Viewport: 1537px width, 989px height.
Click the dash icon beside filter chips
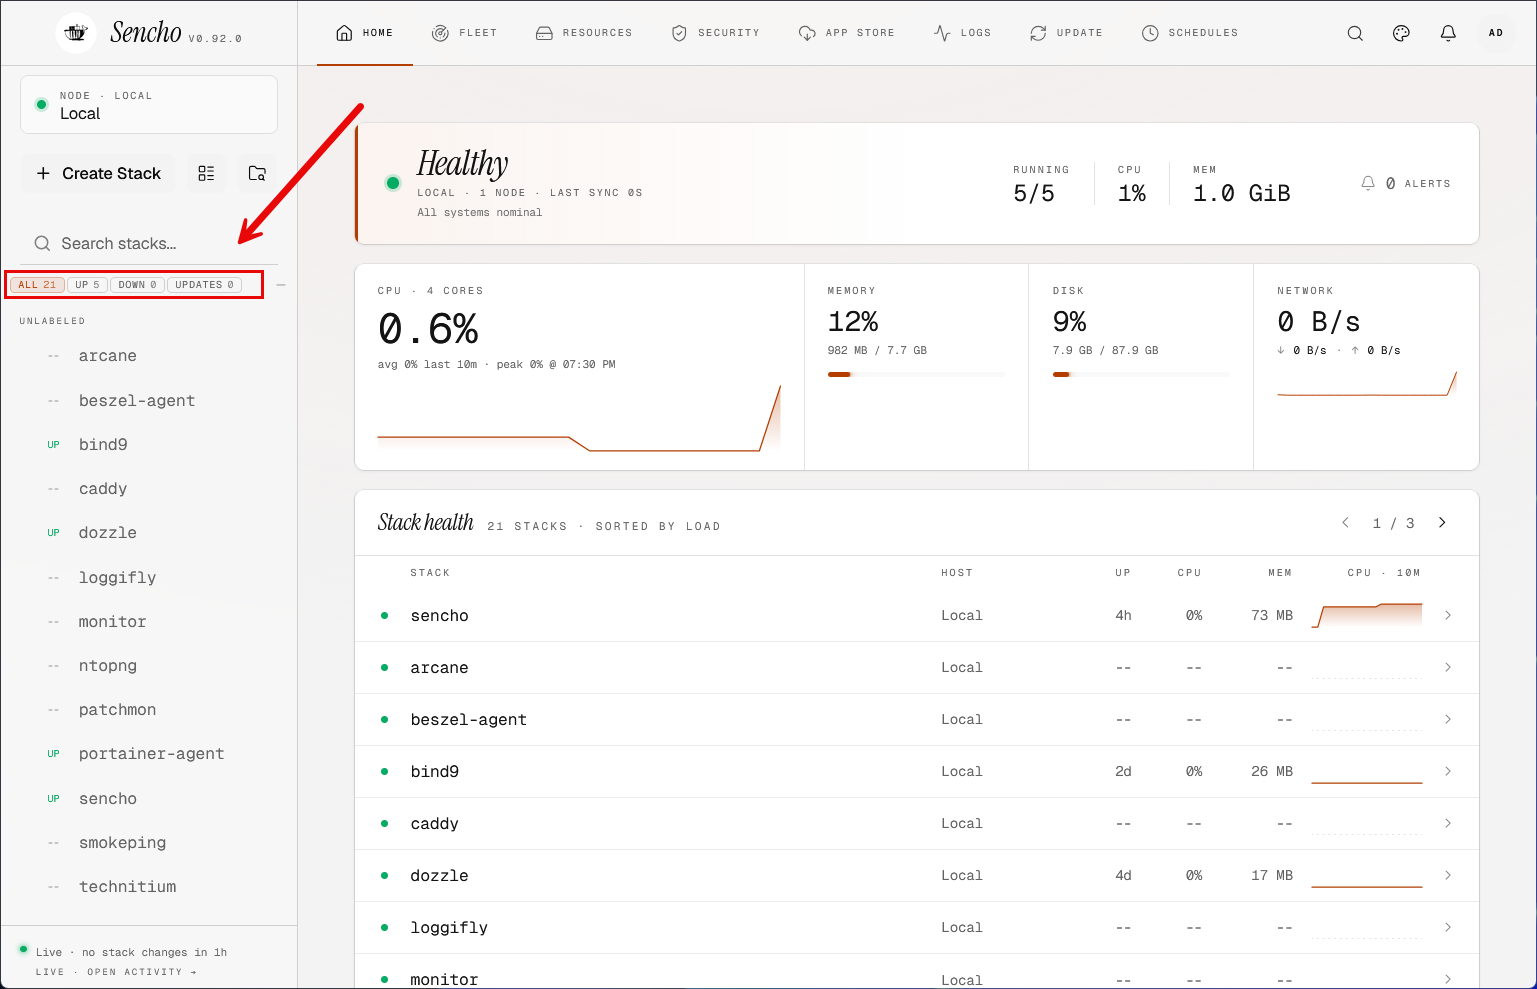tap(281, 285)
